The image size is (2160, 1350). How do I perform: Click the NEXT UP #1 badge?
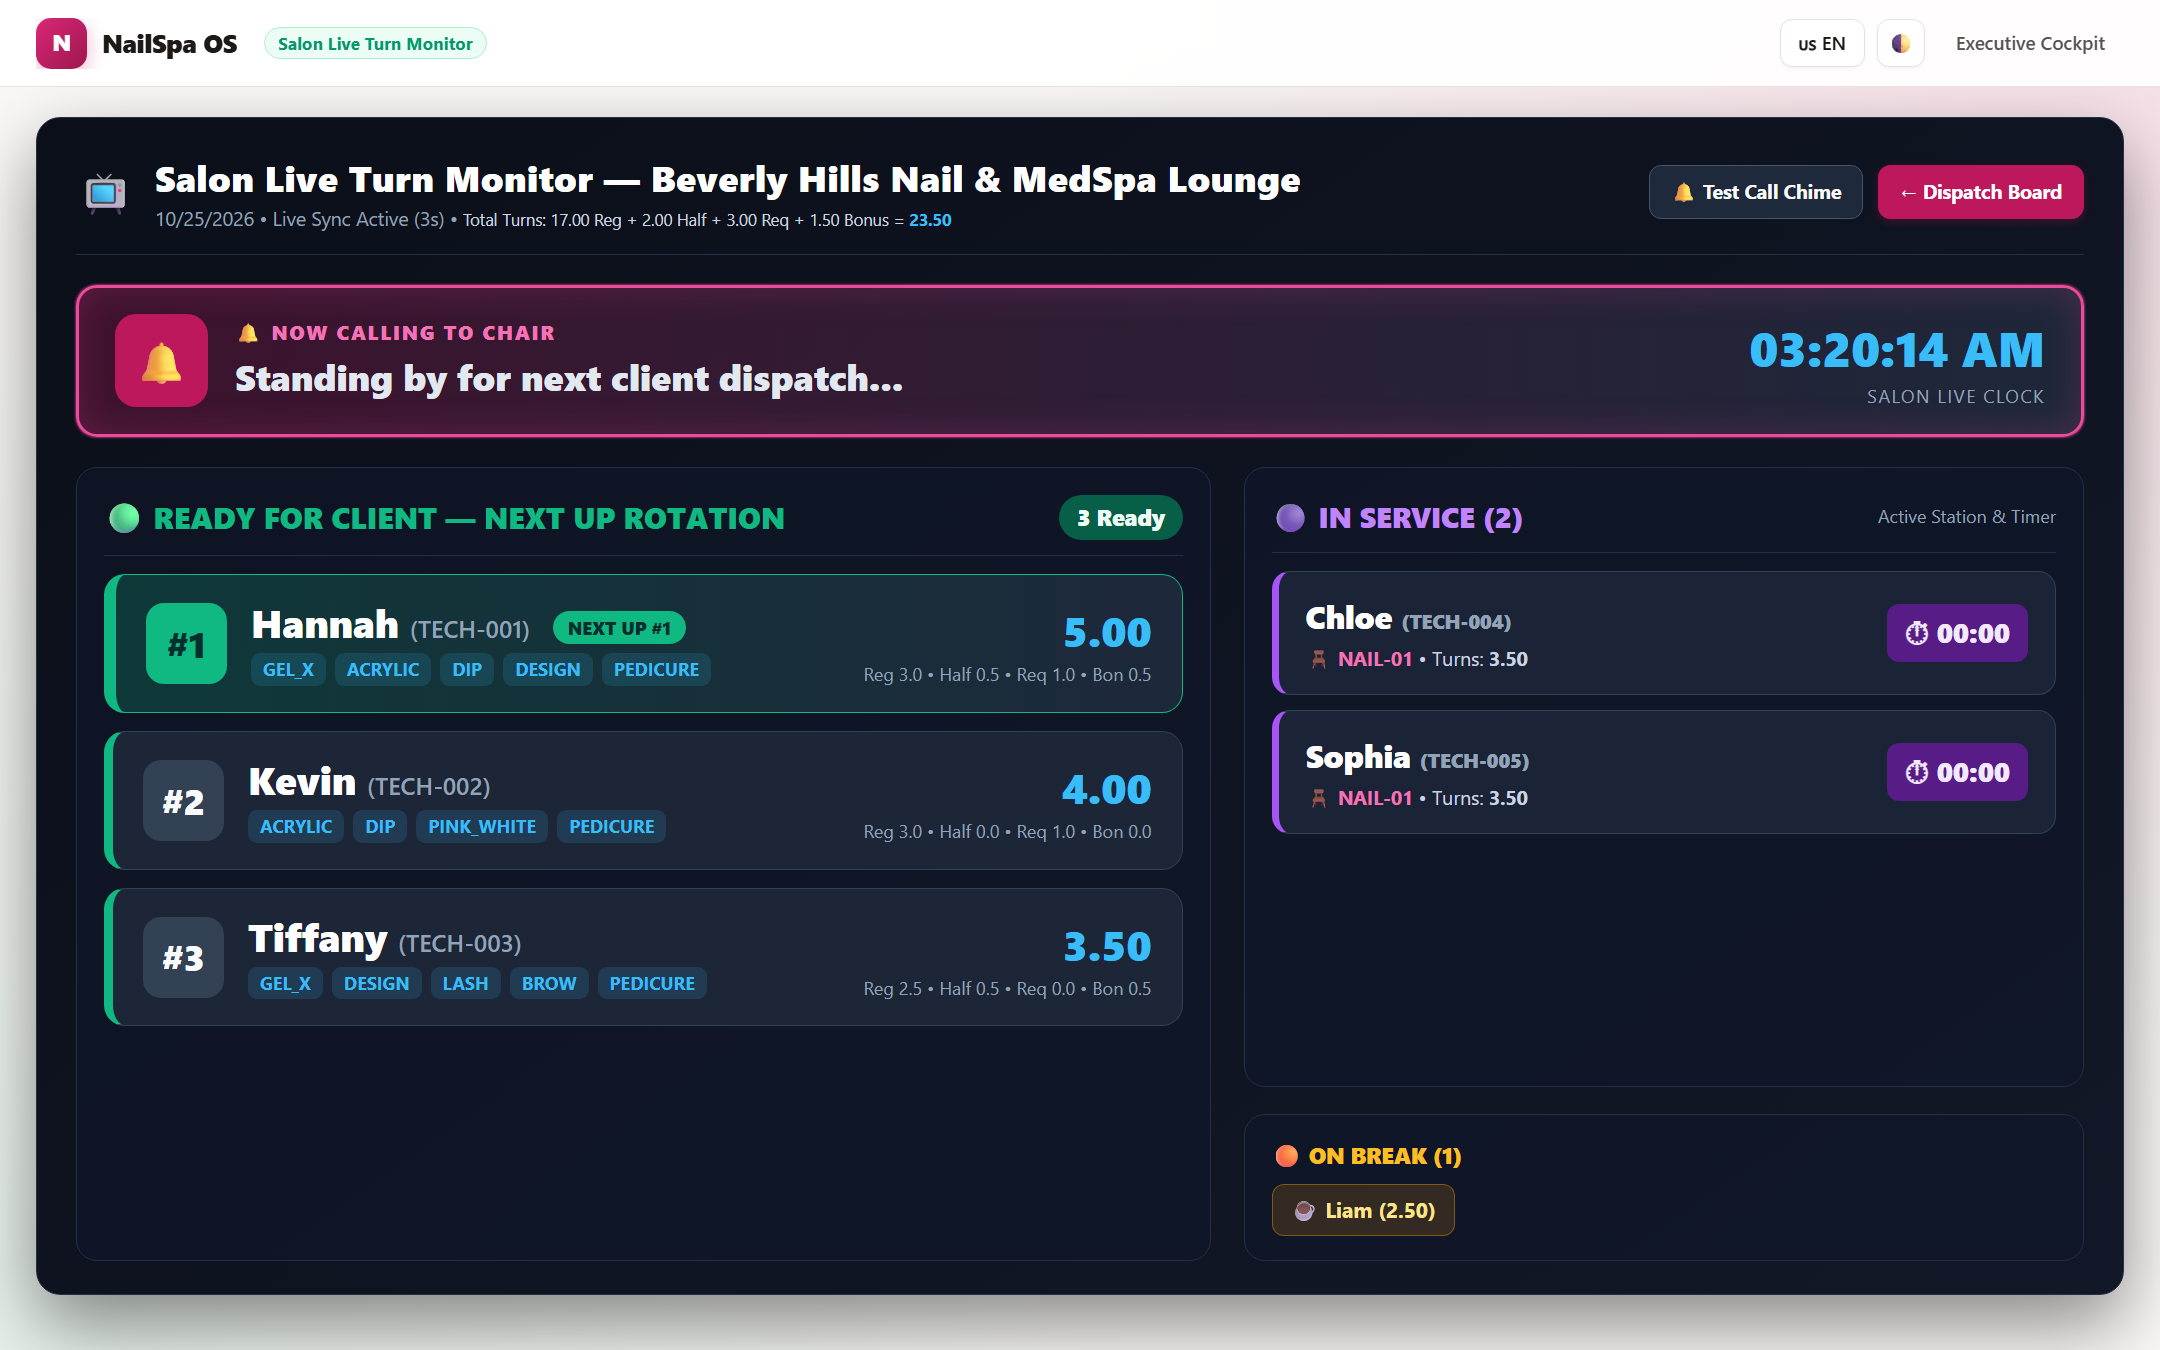click(x=619, y=628)
